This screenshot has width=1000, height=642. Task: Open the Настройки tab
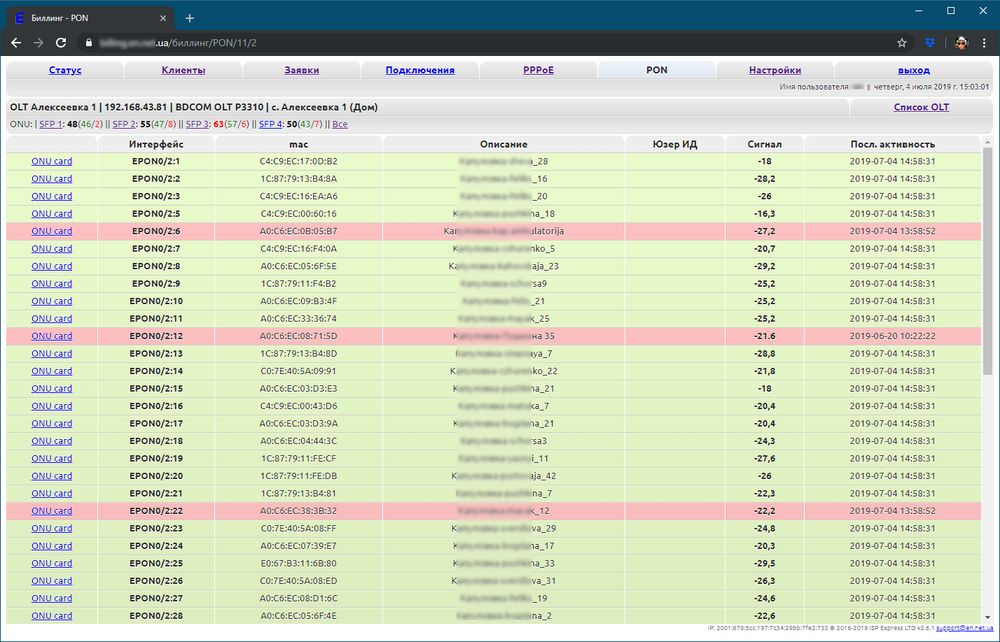coord(775,70)
